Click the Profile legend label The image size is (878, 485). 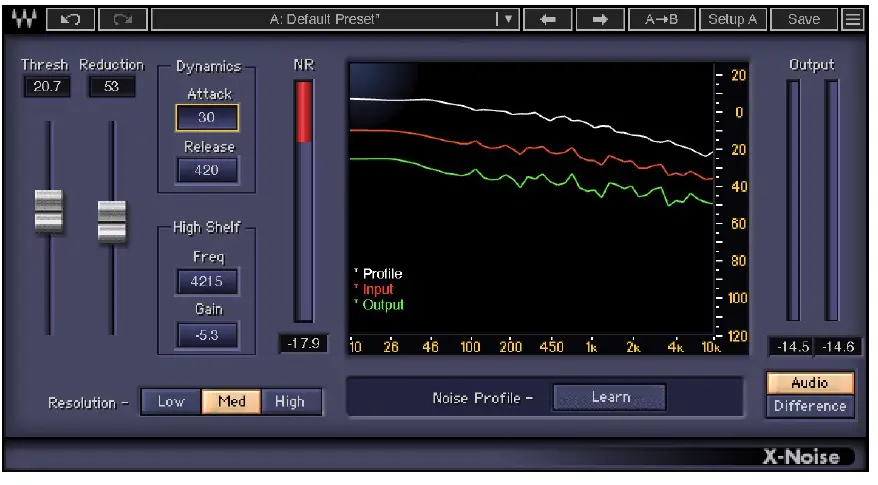tap(382, 274)
